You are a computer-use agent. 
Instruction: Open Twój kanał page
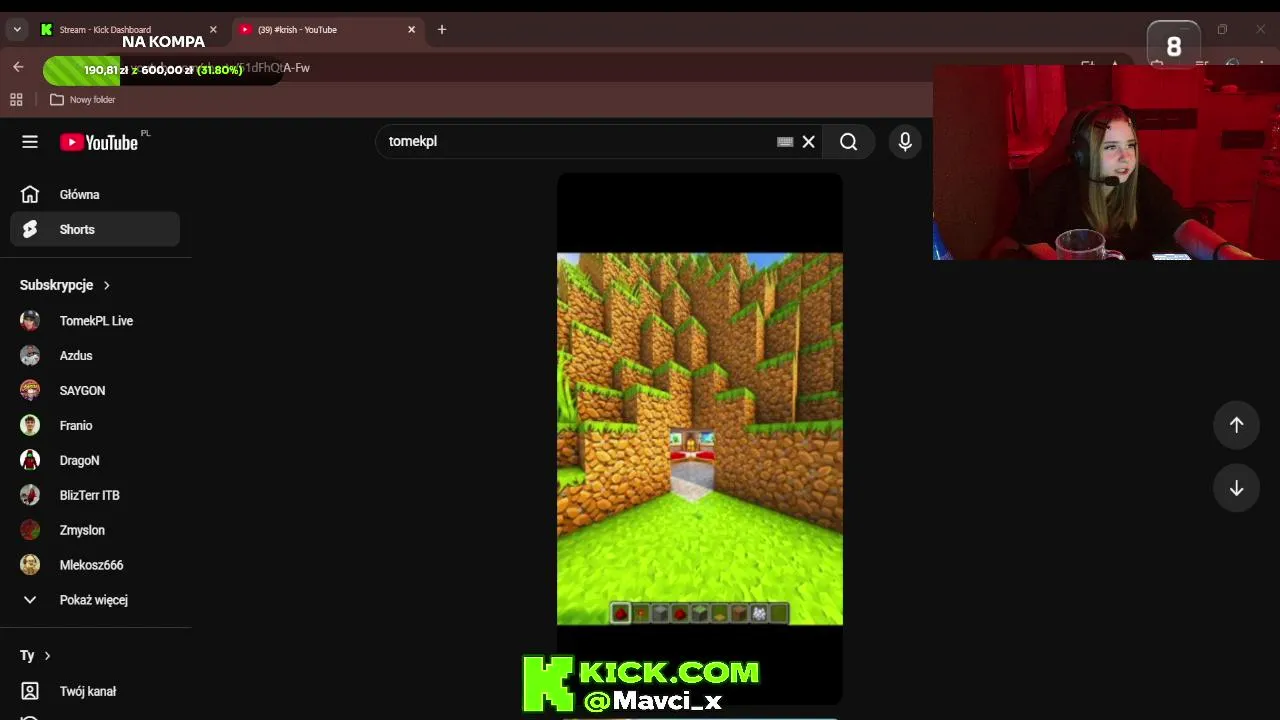[x=95, y=691]
